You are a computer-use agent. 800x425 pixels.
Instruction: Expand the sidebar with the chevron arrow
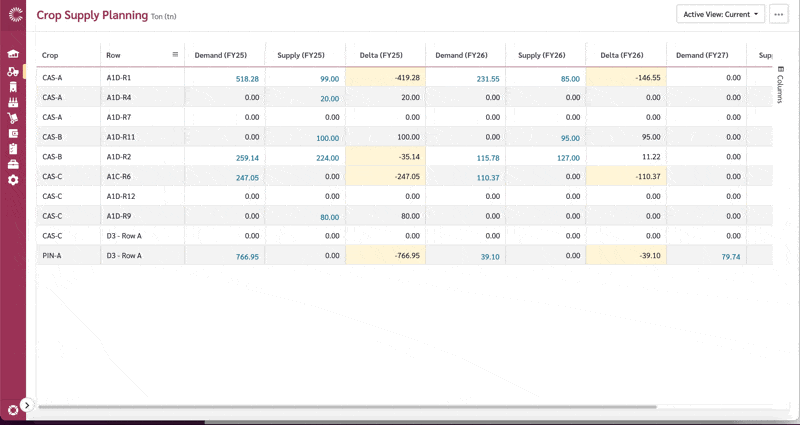(x=27, y=405)
